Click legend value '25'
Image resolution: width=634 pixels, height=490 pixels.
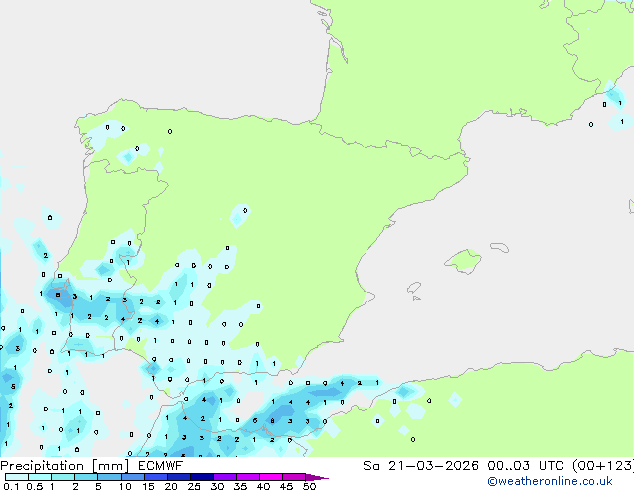pos(194,486)
